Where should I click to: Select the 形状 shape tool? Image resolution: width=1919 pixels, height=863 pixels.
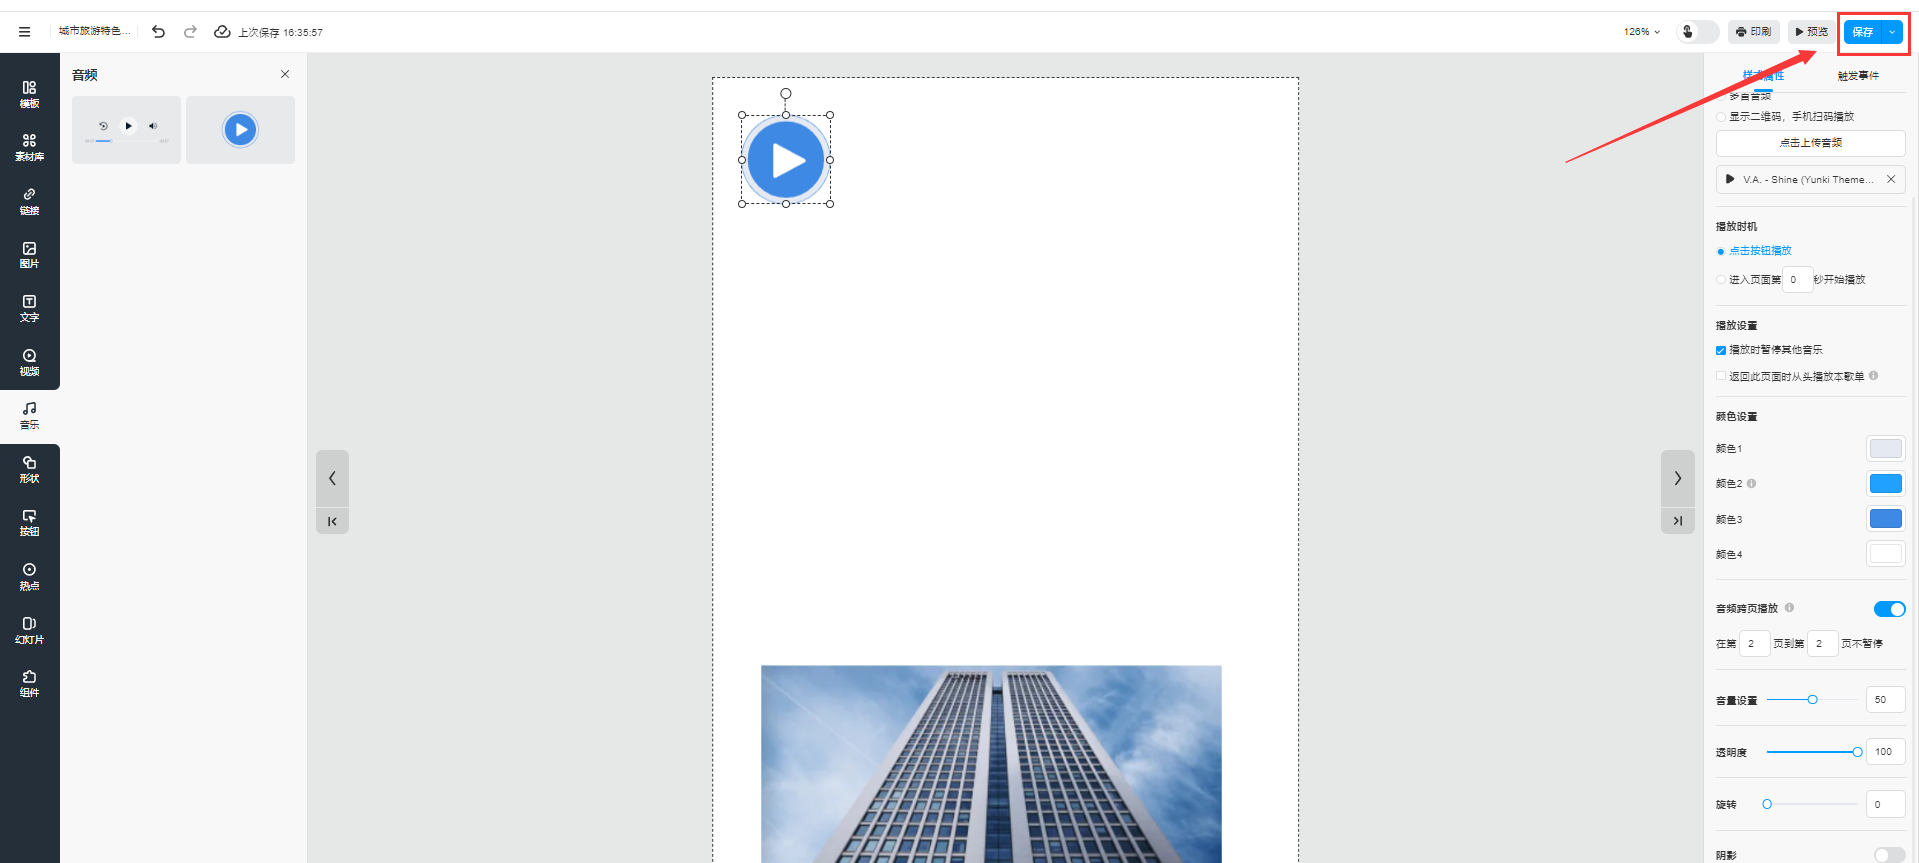(29, 469)
